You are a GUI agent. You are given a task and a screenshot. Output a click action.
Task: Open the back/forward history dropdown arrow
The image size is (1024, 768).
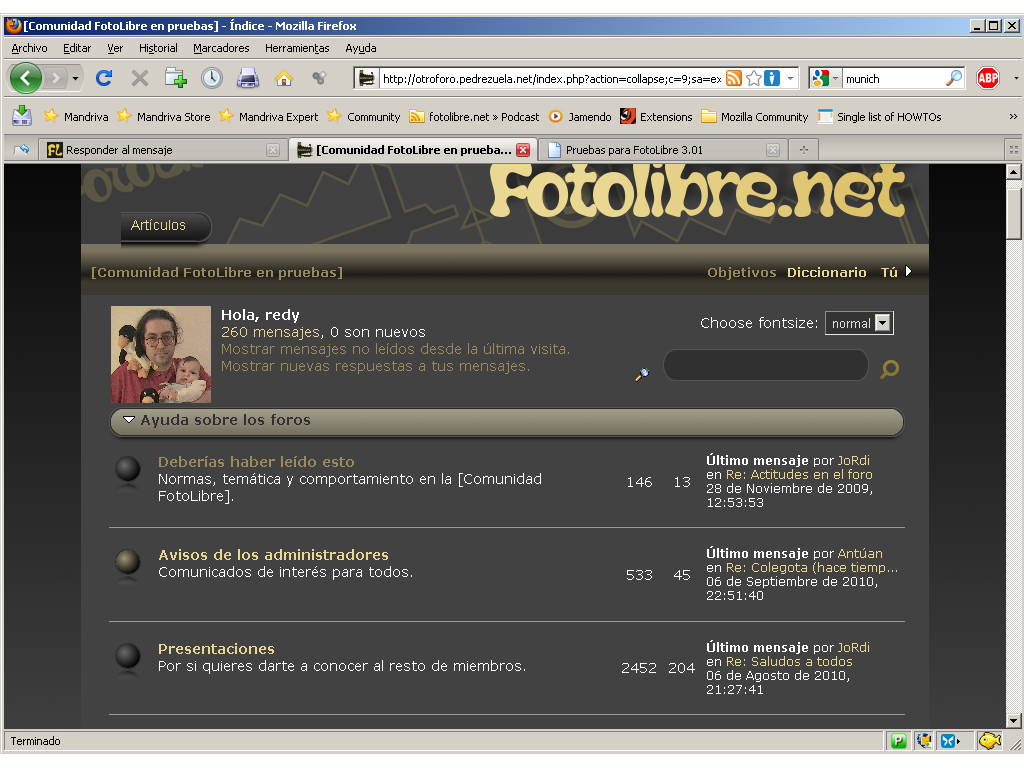(x=76, y=79)
